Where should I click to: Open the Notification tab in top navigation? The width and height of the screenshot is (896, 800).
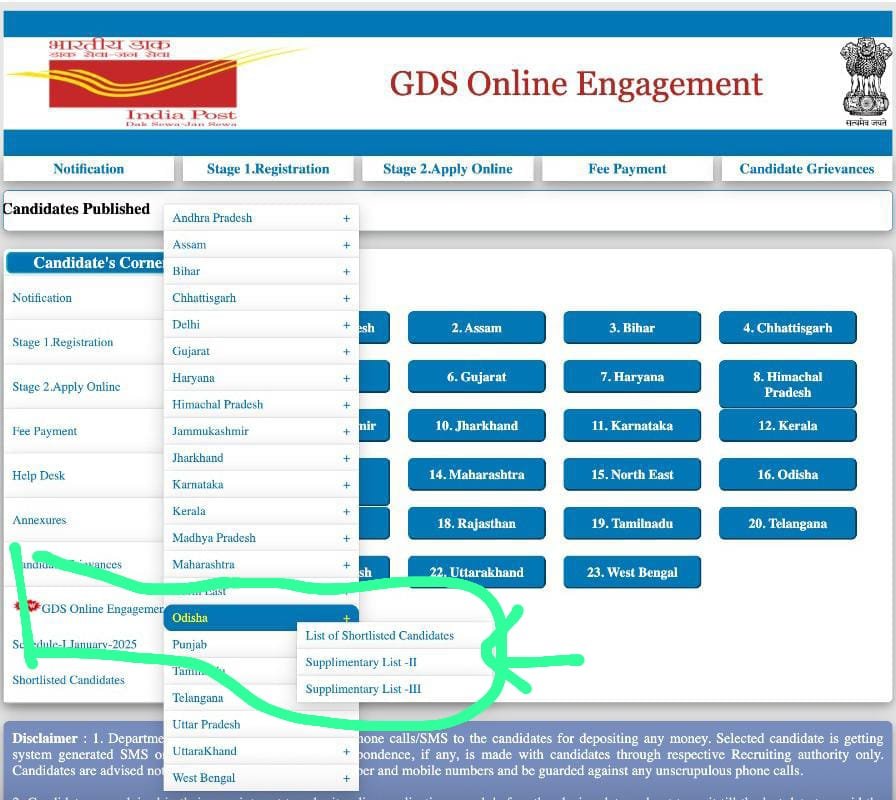[x=89, y=169]
